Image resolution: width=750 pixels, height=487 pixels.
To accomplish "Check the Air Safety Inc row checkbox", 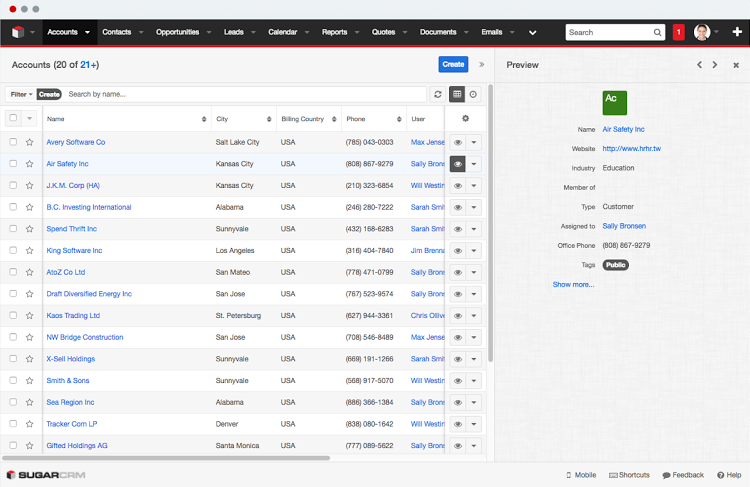I will 13,164.
